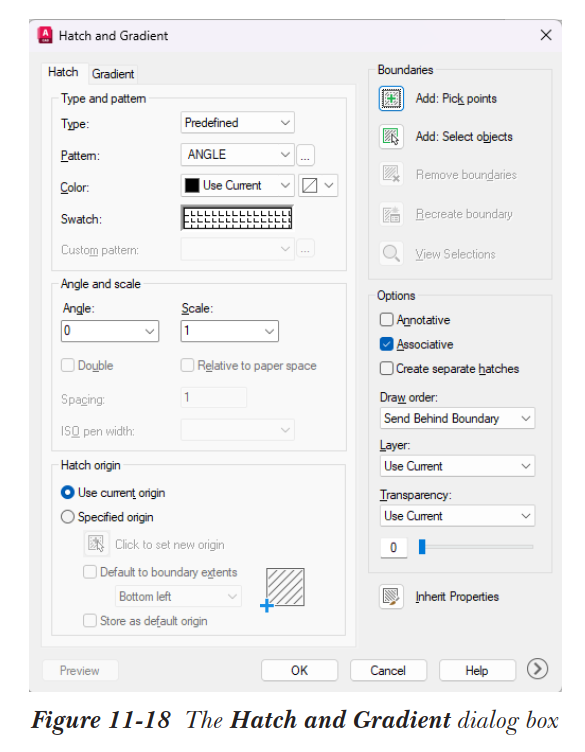Open the Pattern dropdown showing ANGLE
Viewport: 585px width, 752px height.
point(237,155)
